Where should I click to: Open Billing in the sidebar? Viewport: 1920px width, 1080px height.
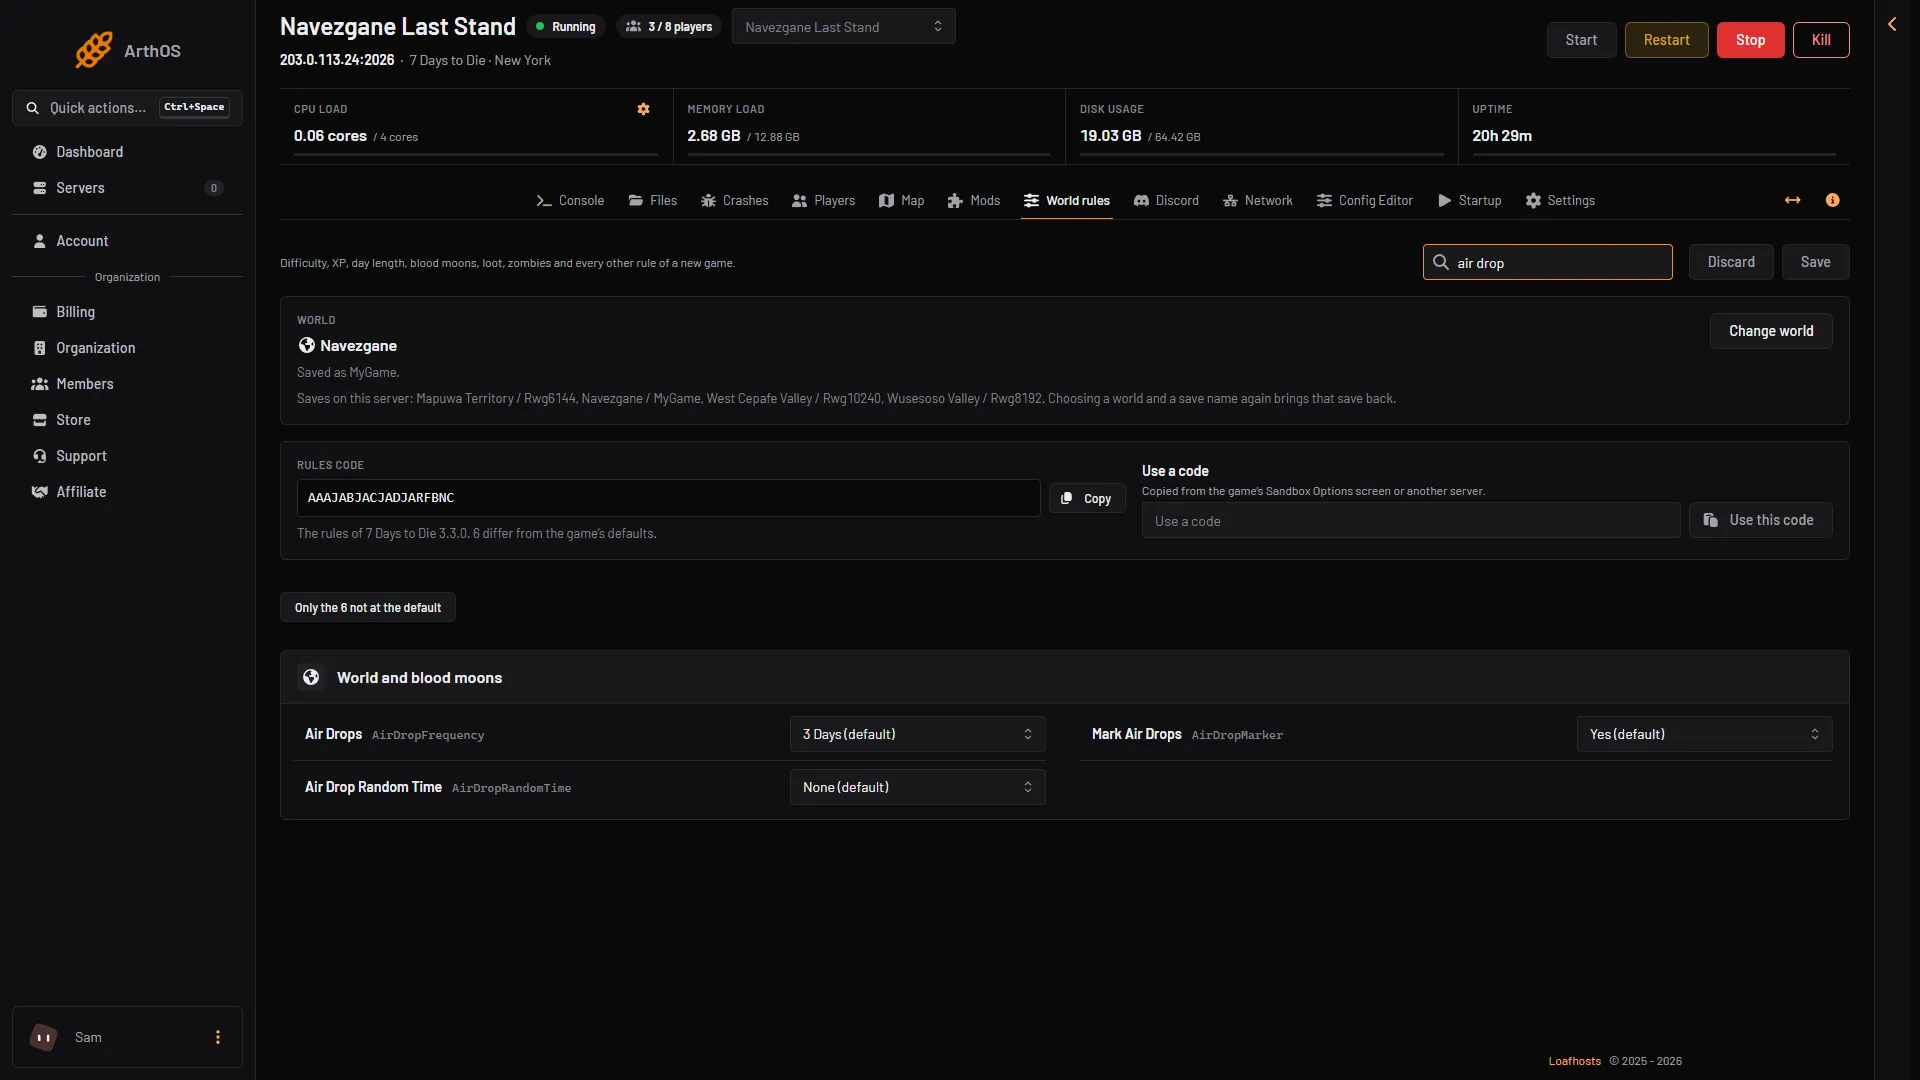coord(127,312)
